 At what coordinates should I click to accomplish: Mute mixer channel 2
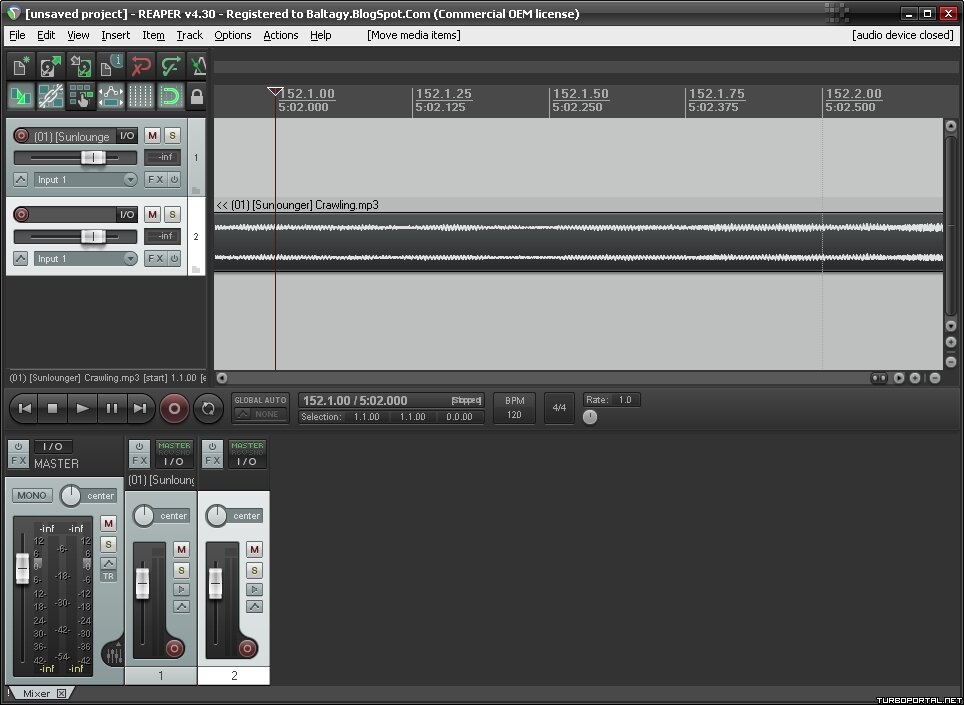[x=254, y=549]
